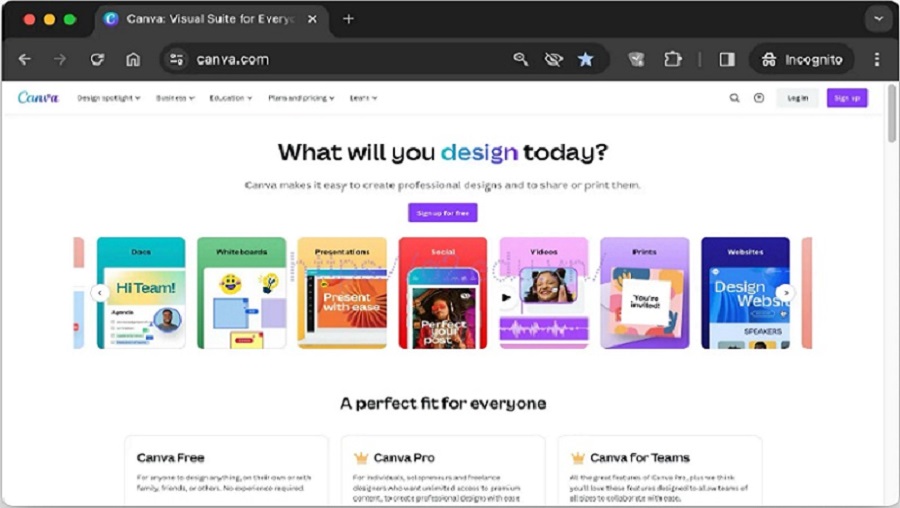Viewport: 900px width, 508px height.
Task: Open the Canva site search magnifier icon
Action: 734,98
